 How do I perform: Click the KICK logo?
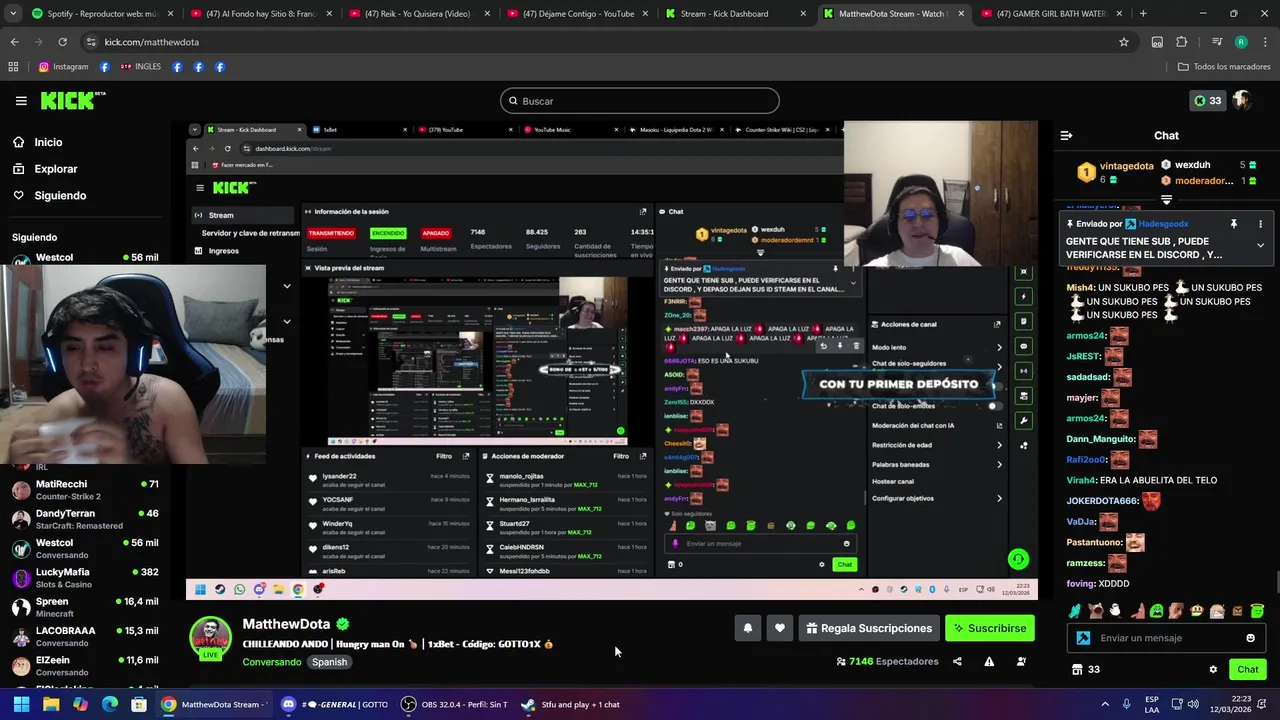click(x=72, y=100)
